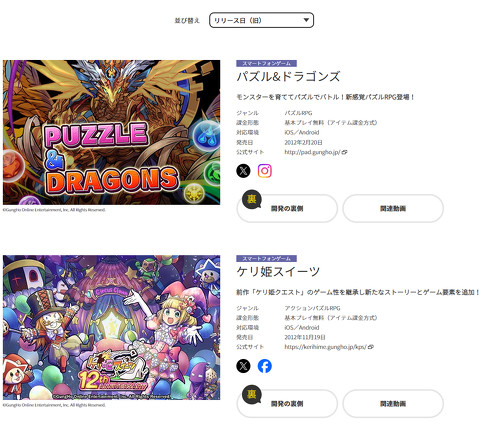
Task: Click the スマートフォンゲーム tag above ケリ姫スイーツ
Action: tap(266, 258)
